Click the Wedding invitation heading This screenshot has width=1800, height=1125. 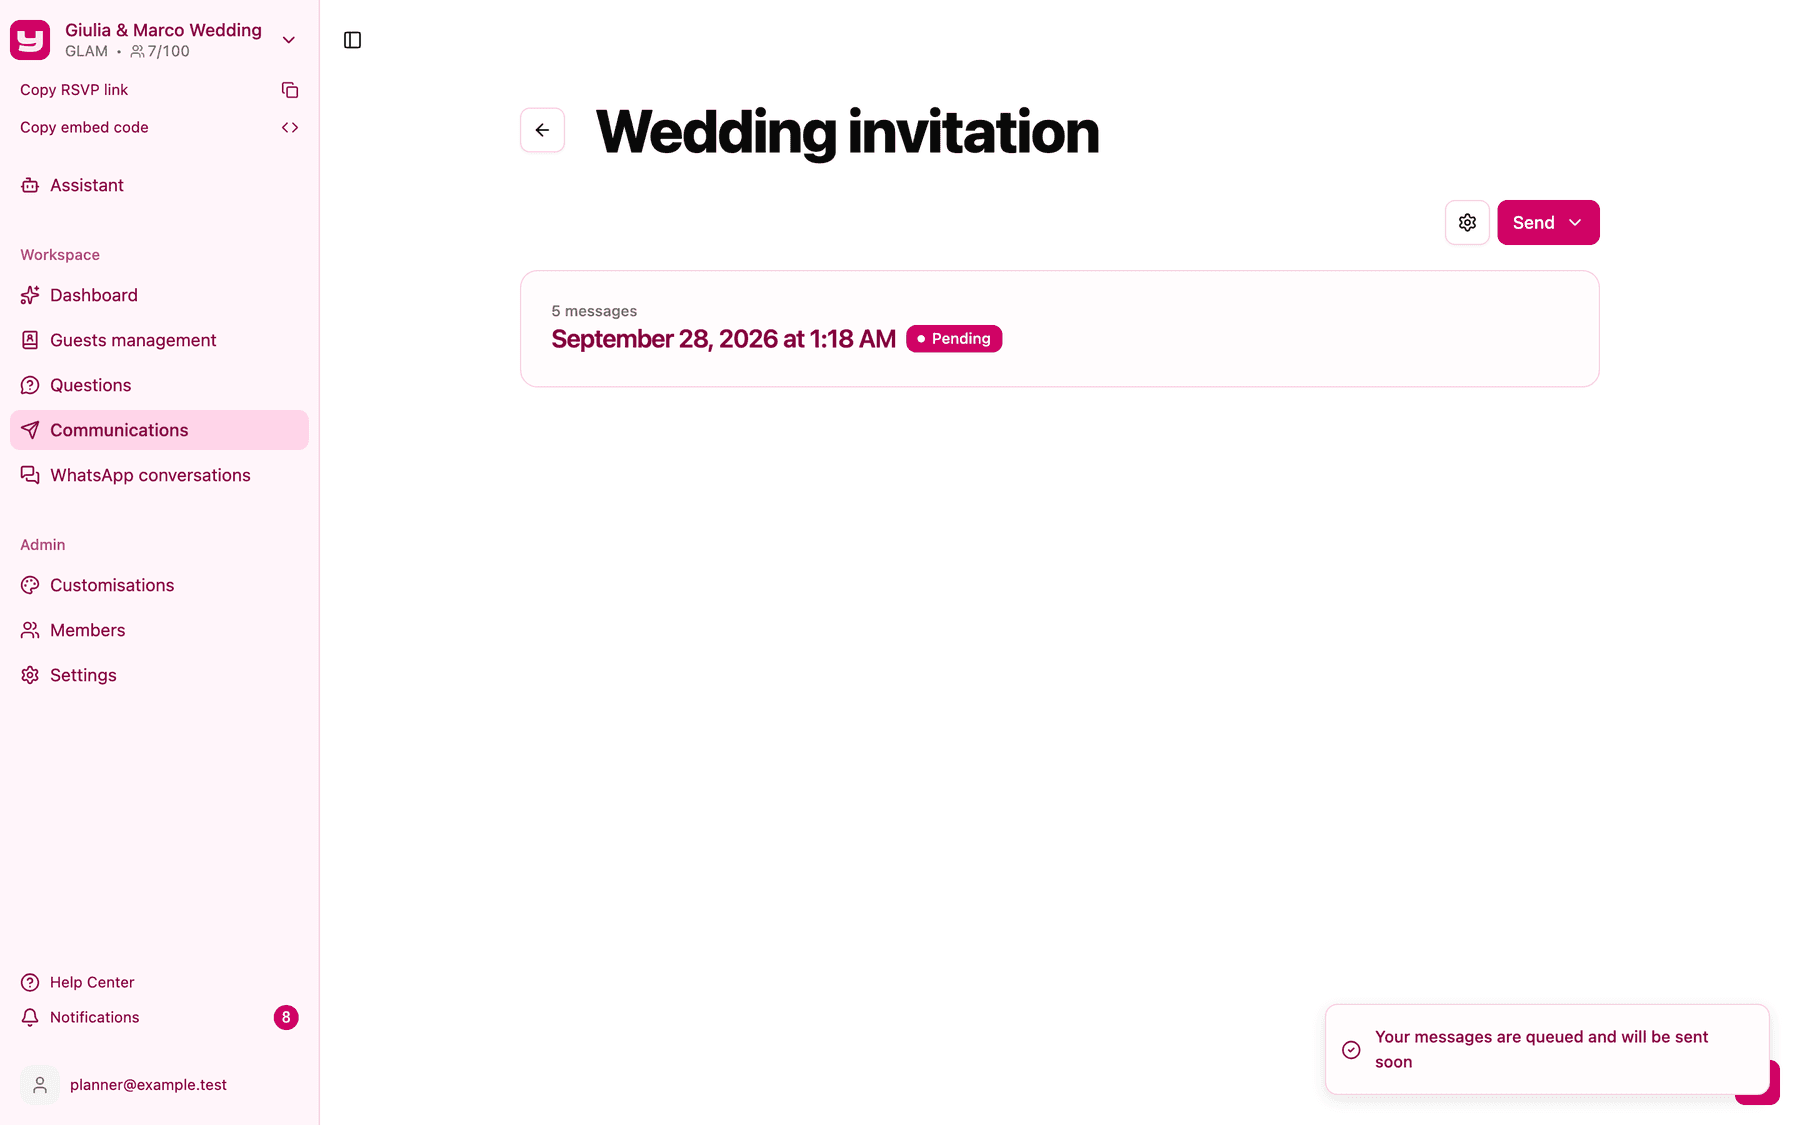pos(847,131)
